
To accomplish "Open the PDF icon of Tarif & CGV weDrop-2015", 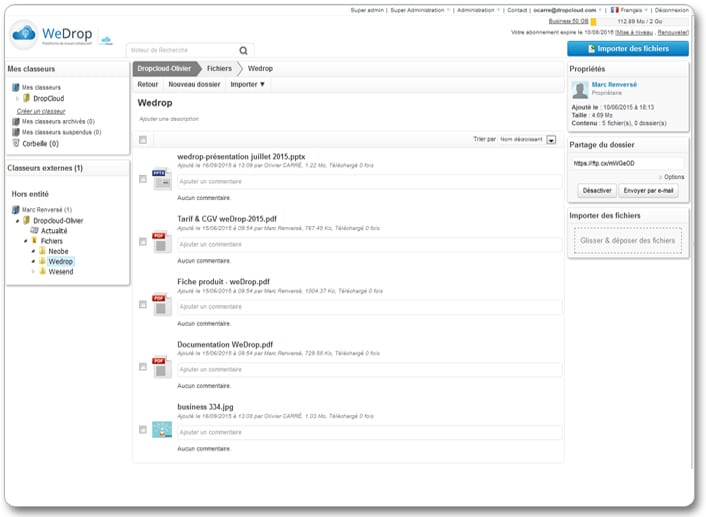I will (x=161, y=242).
